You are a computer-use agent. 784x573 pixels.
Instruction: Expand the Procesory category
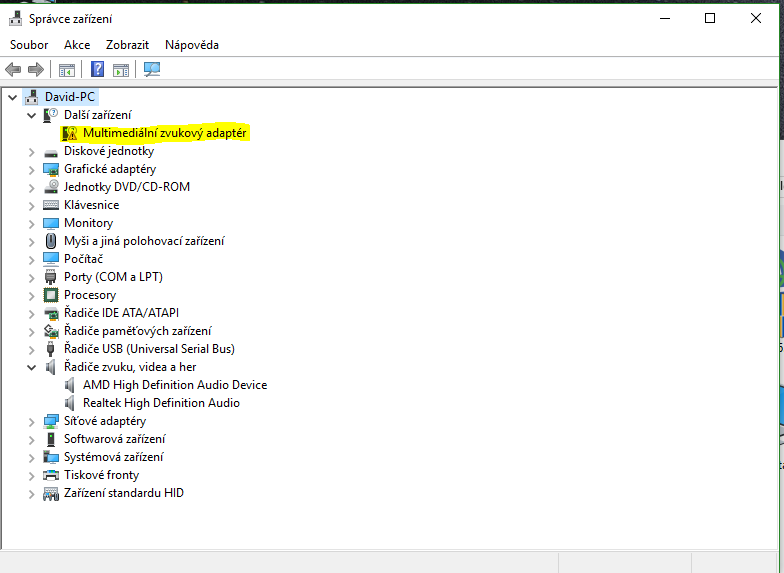click(x=32, y=296)
